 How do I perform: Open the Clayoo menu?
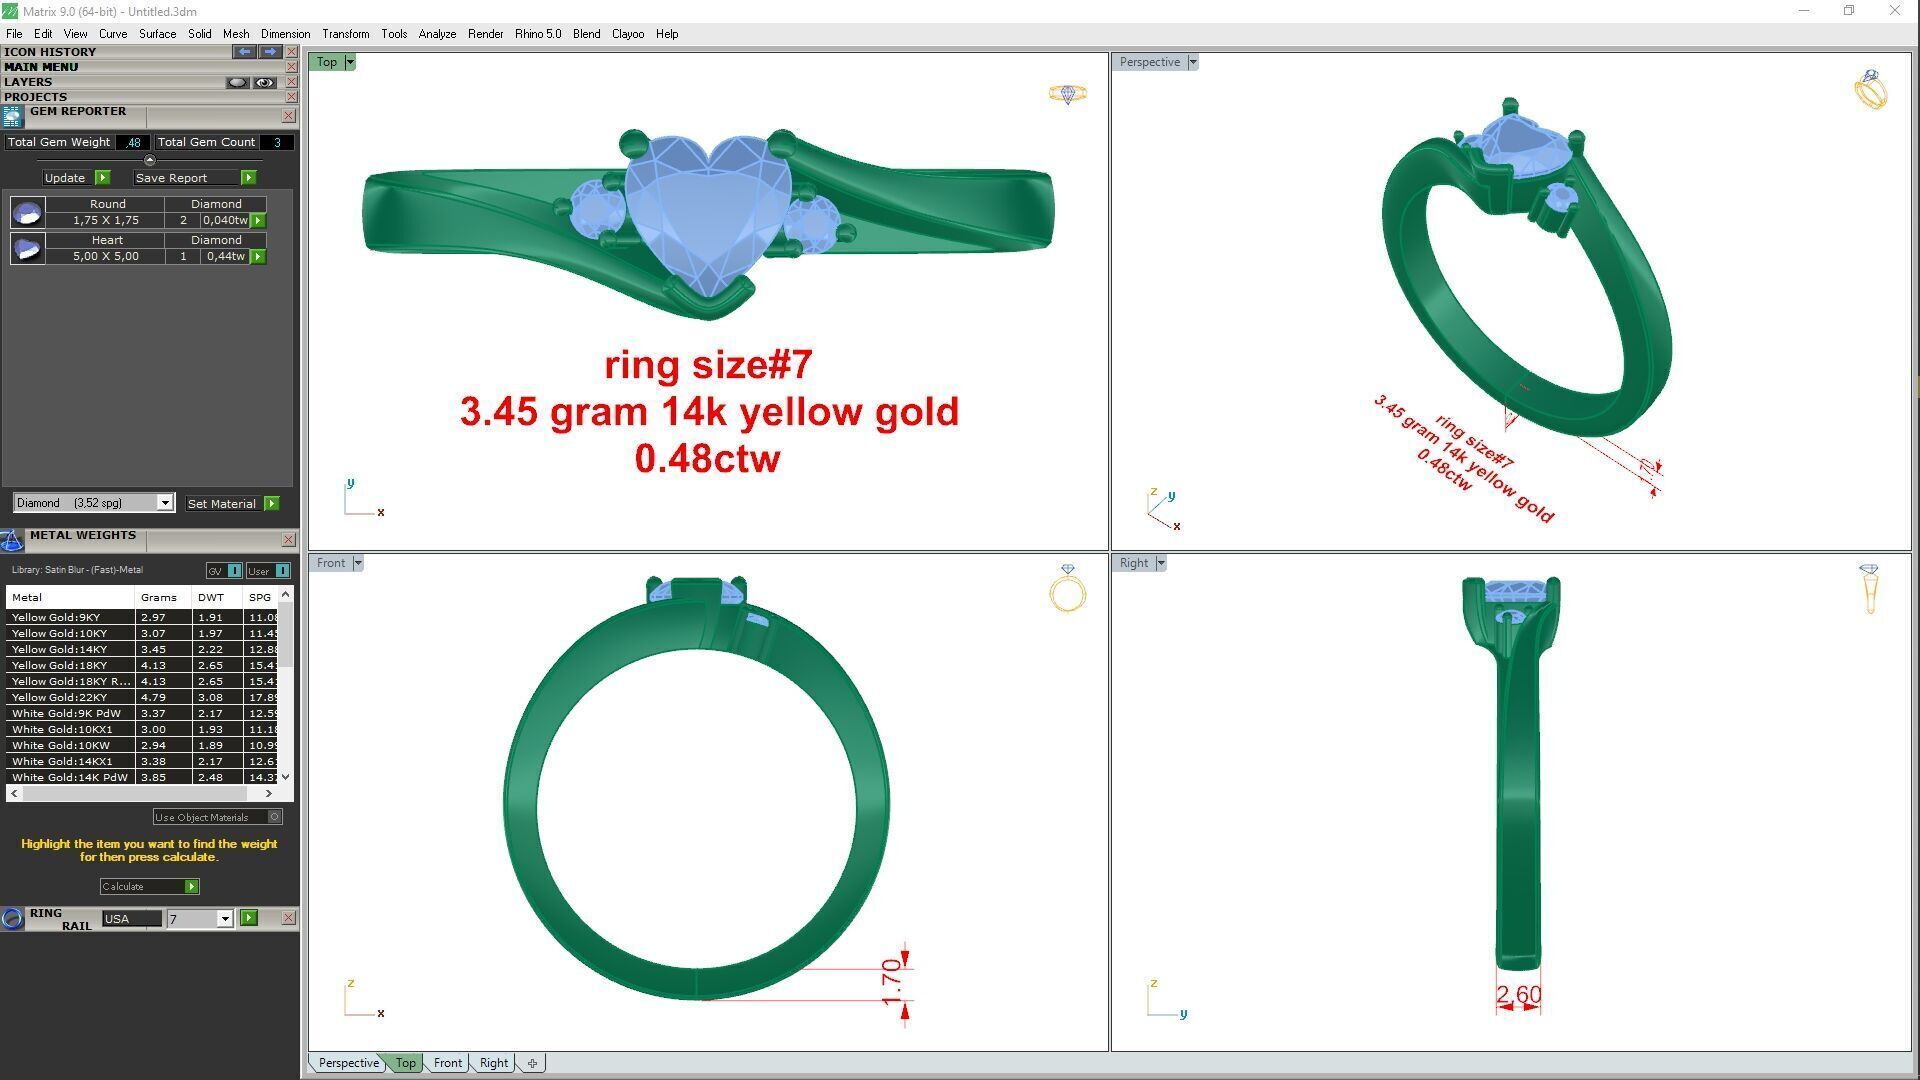(x=627, y=34)
